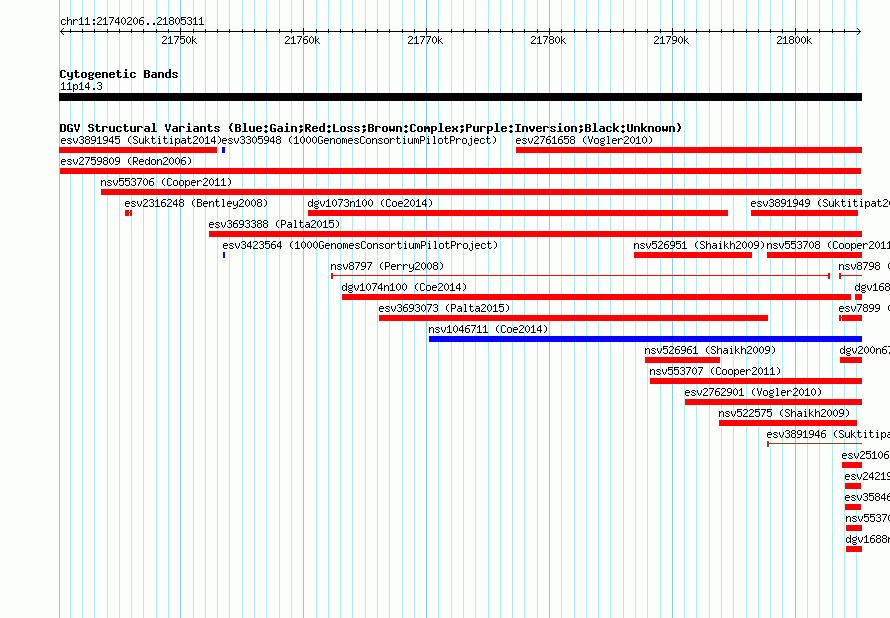Click the red bar under nsv522575

[788, 423]
